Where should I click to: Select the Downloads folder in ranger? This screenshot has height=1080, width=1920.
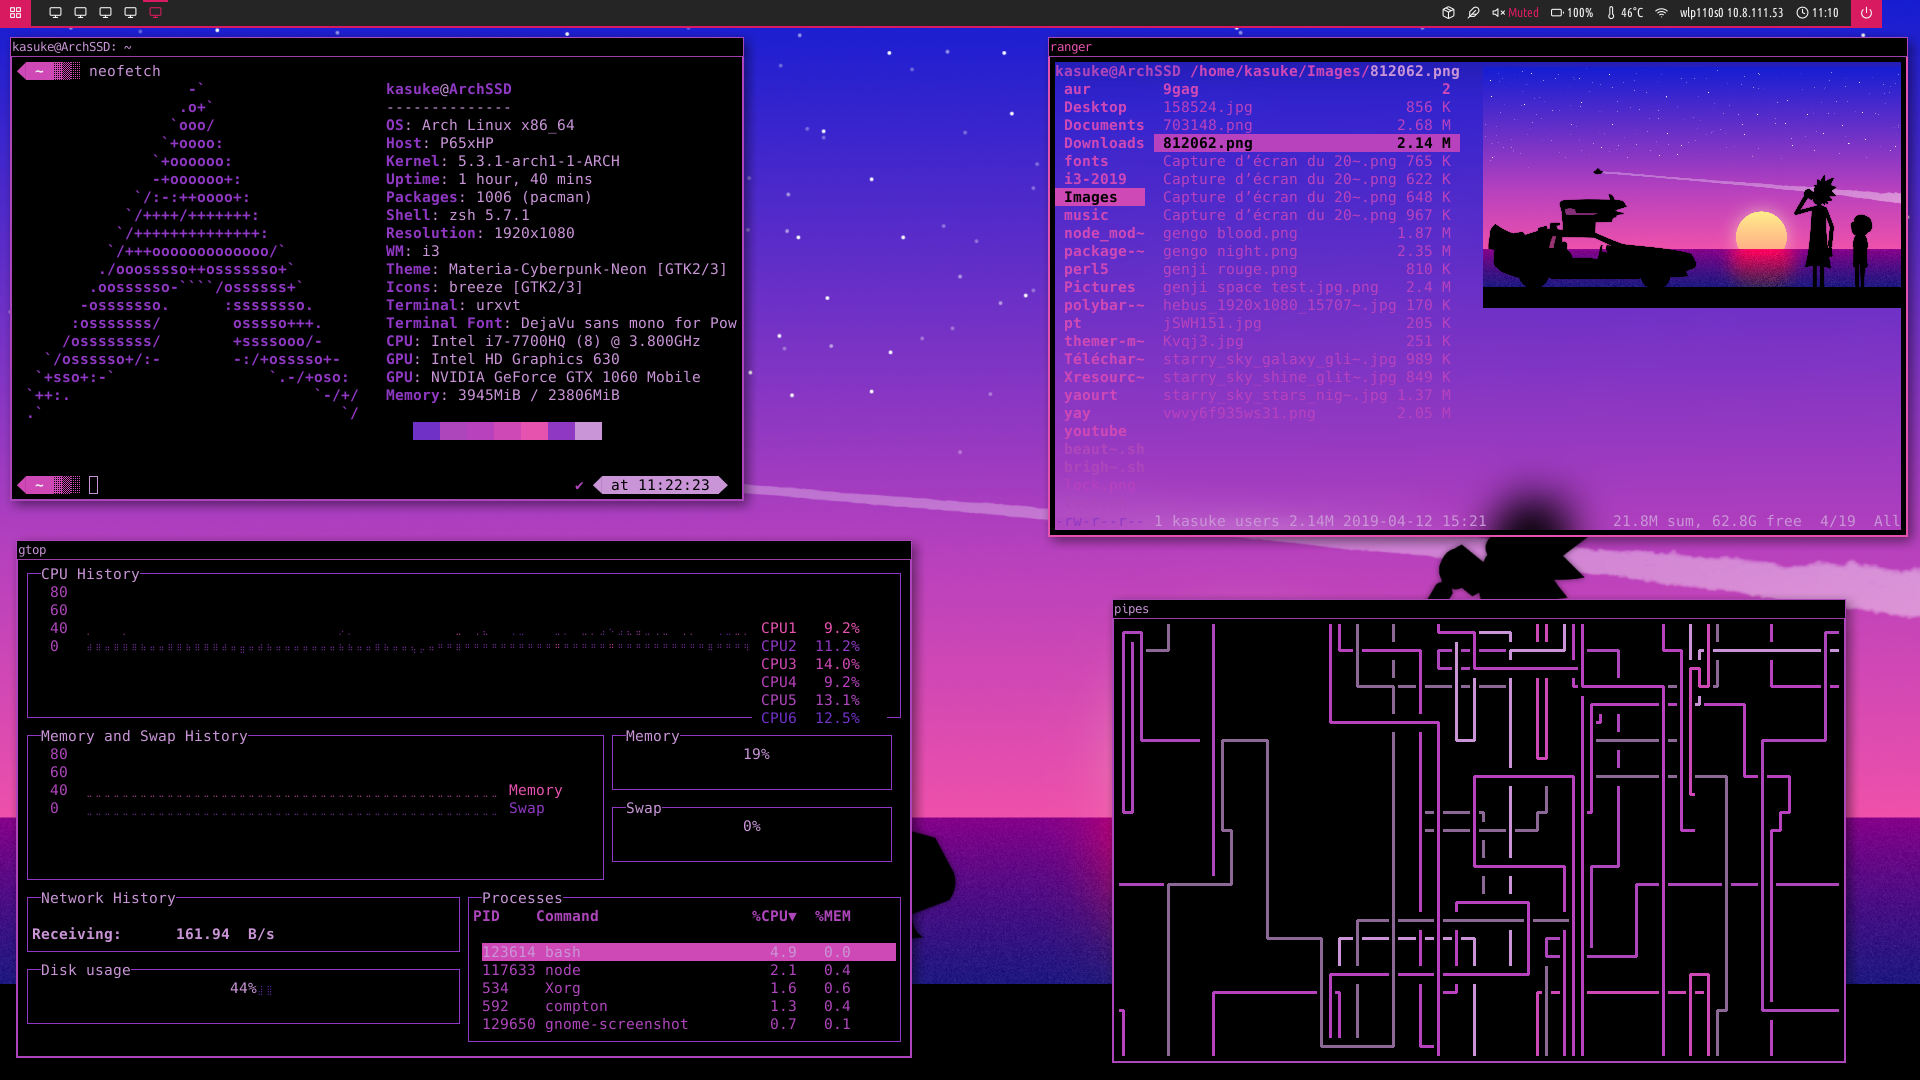point(1104,143)
